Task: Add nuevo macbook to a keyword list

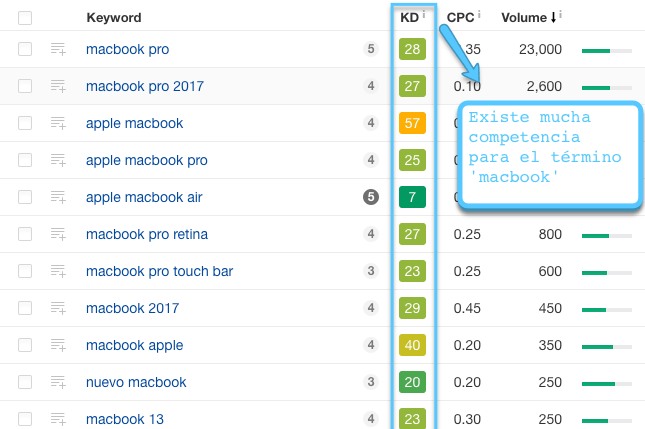Action: coord(58,382)
